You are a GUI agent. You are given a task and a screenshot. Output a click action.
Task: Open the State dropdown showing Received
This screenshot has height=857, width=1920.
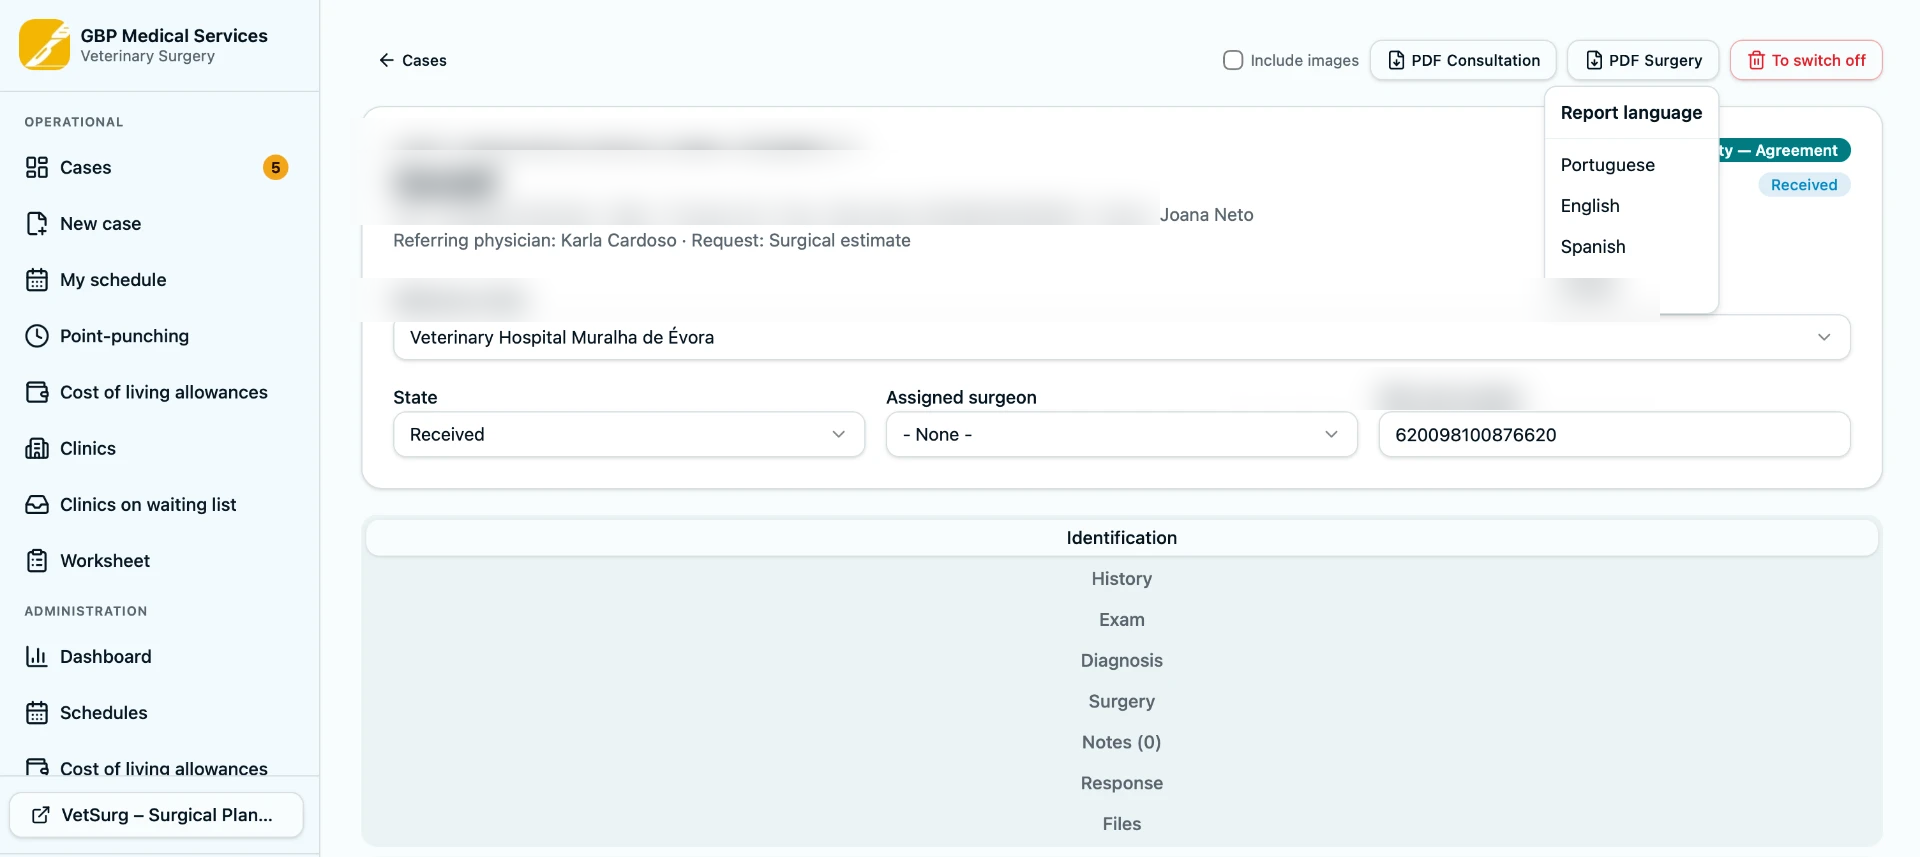[x=629, y=434]
